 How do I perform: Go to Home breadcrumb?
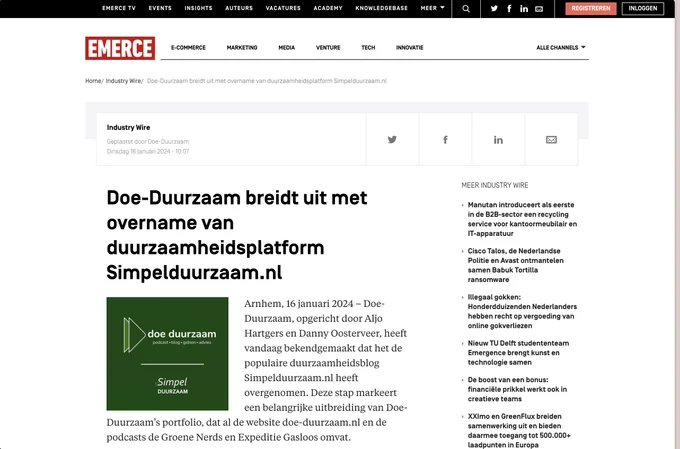tap(93, 81)
